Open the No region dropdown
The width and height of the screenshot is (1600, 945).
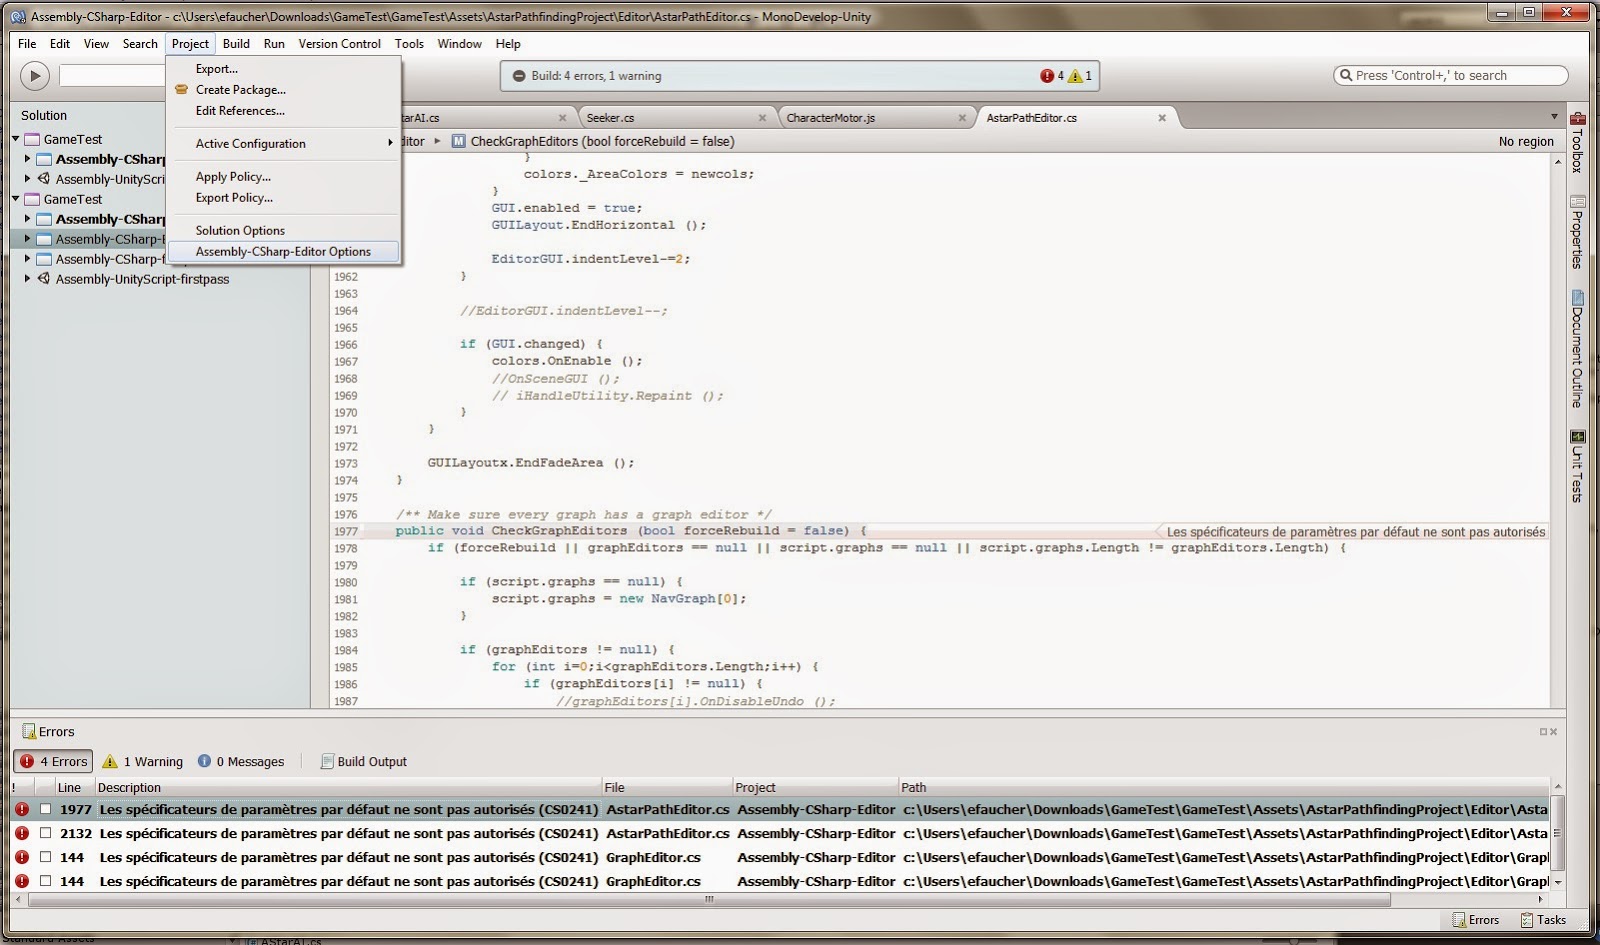point(1526,141)
